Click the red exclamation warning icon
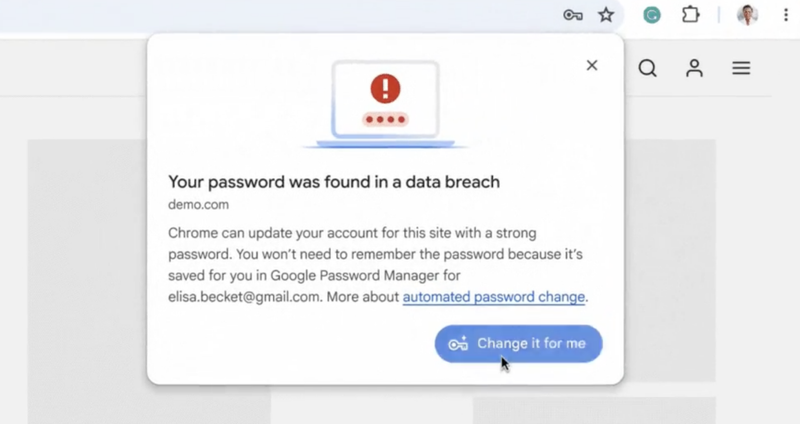 point(385,89)
